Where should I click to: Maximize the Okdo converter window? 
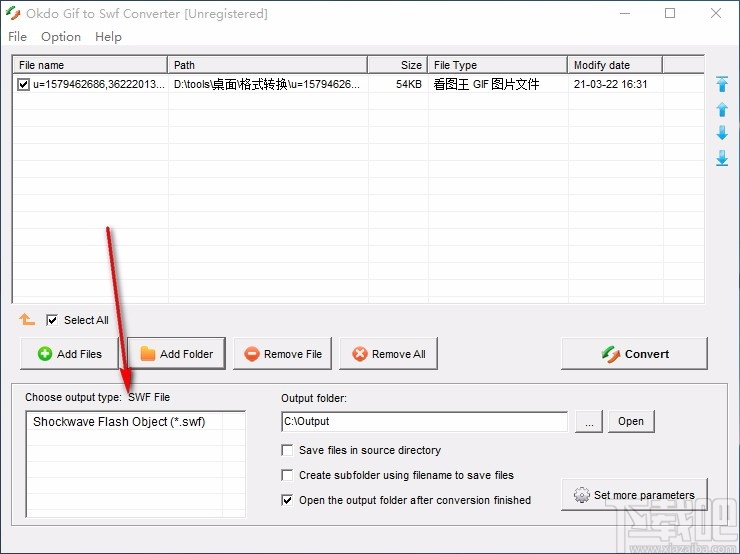(670, 13)
